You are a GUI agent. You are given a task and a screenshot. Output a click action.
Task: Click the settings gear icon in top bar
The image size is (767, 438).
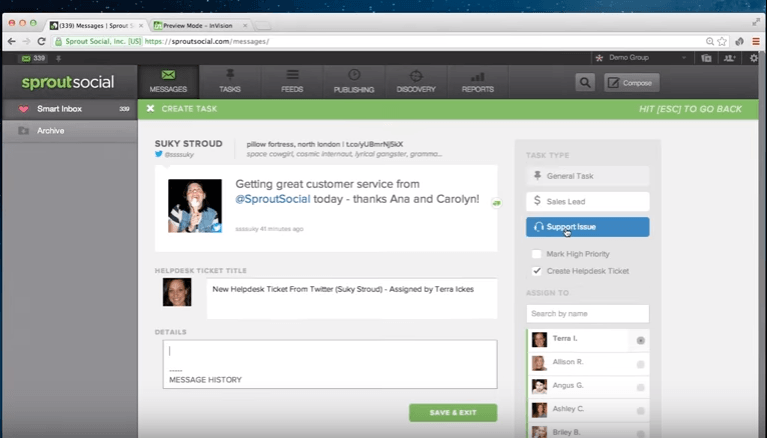(x=754, y=58)
